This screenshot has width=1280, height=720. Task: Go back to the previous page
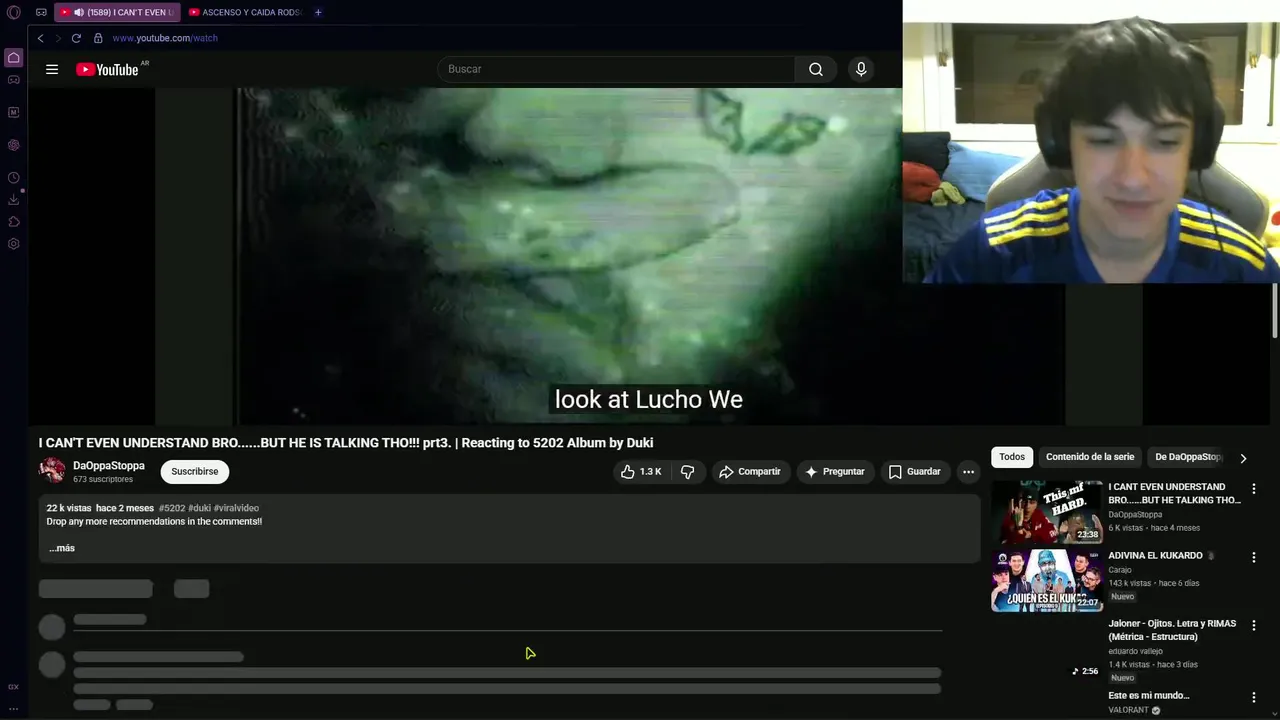pos(40,38)
